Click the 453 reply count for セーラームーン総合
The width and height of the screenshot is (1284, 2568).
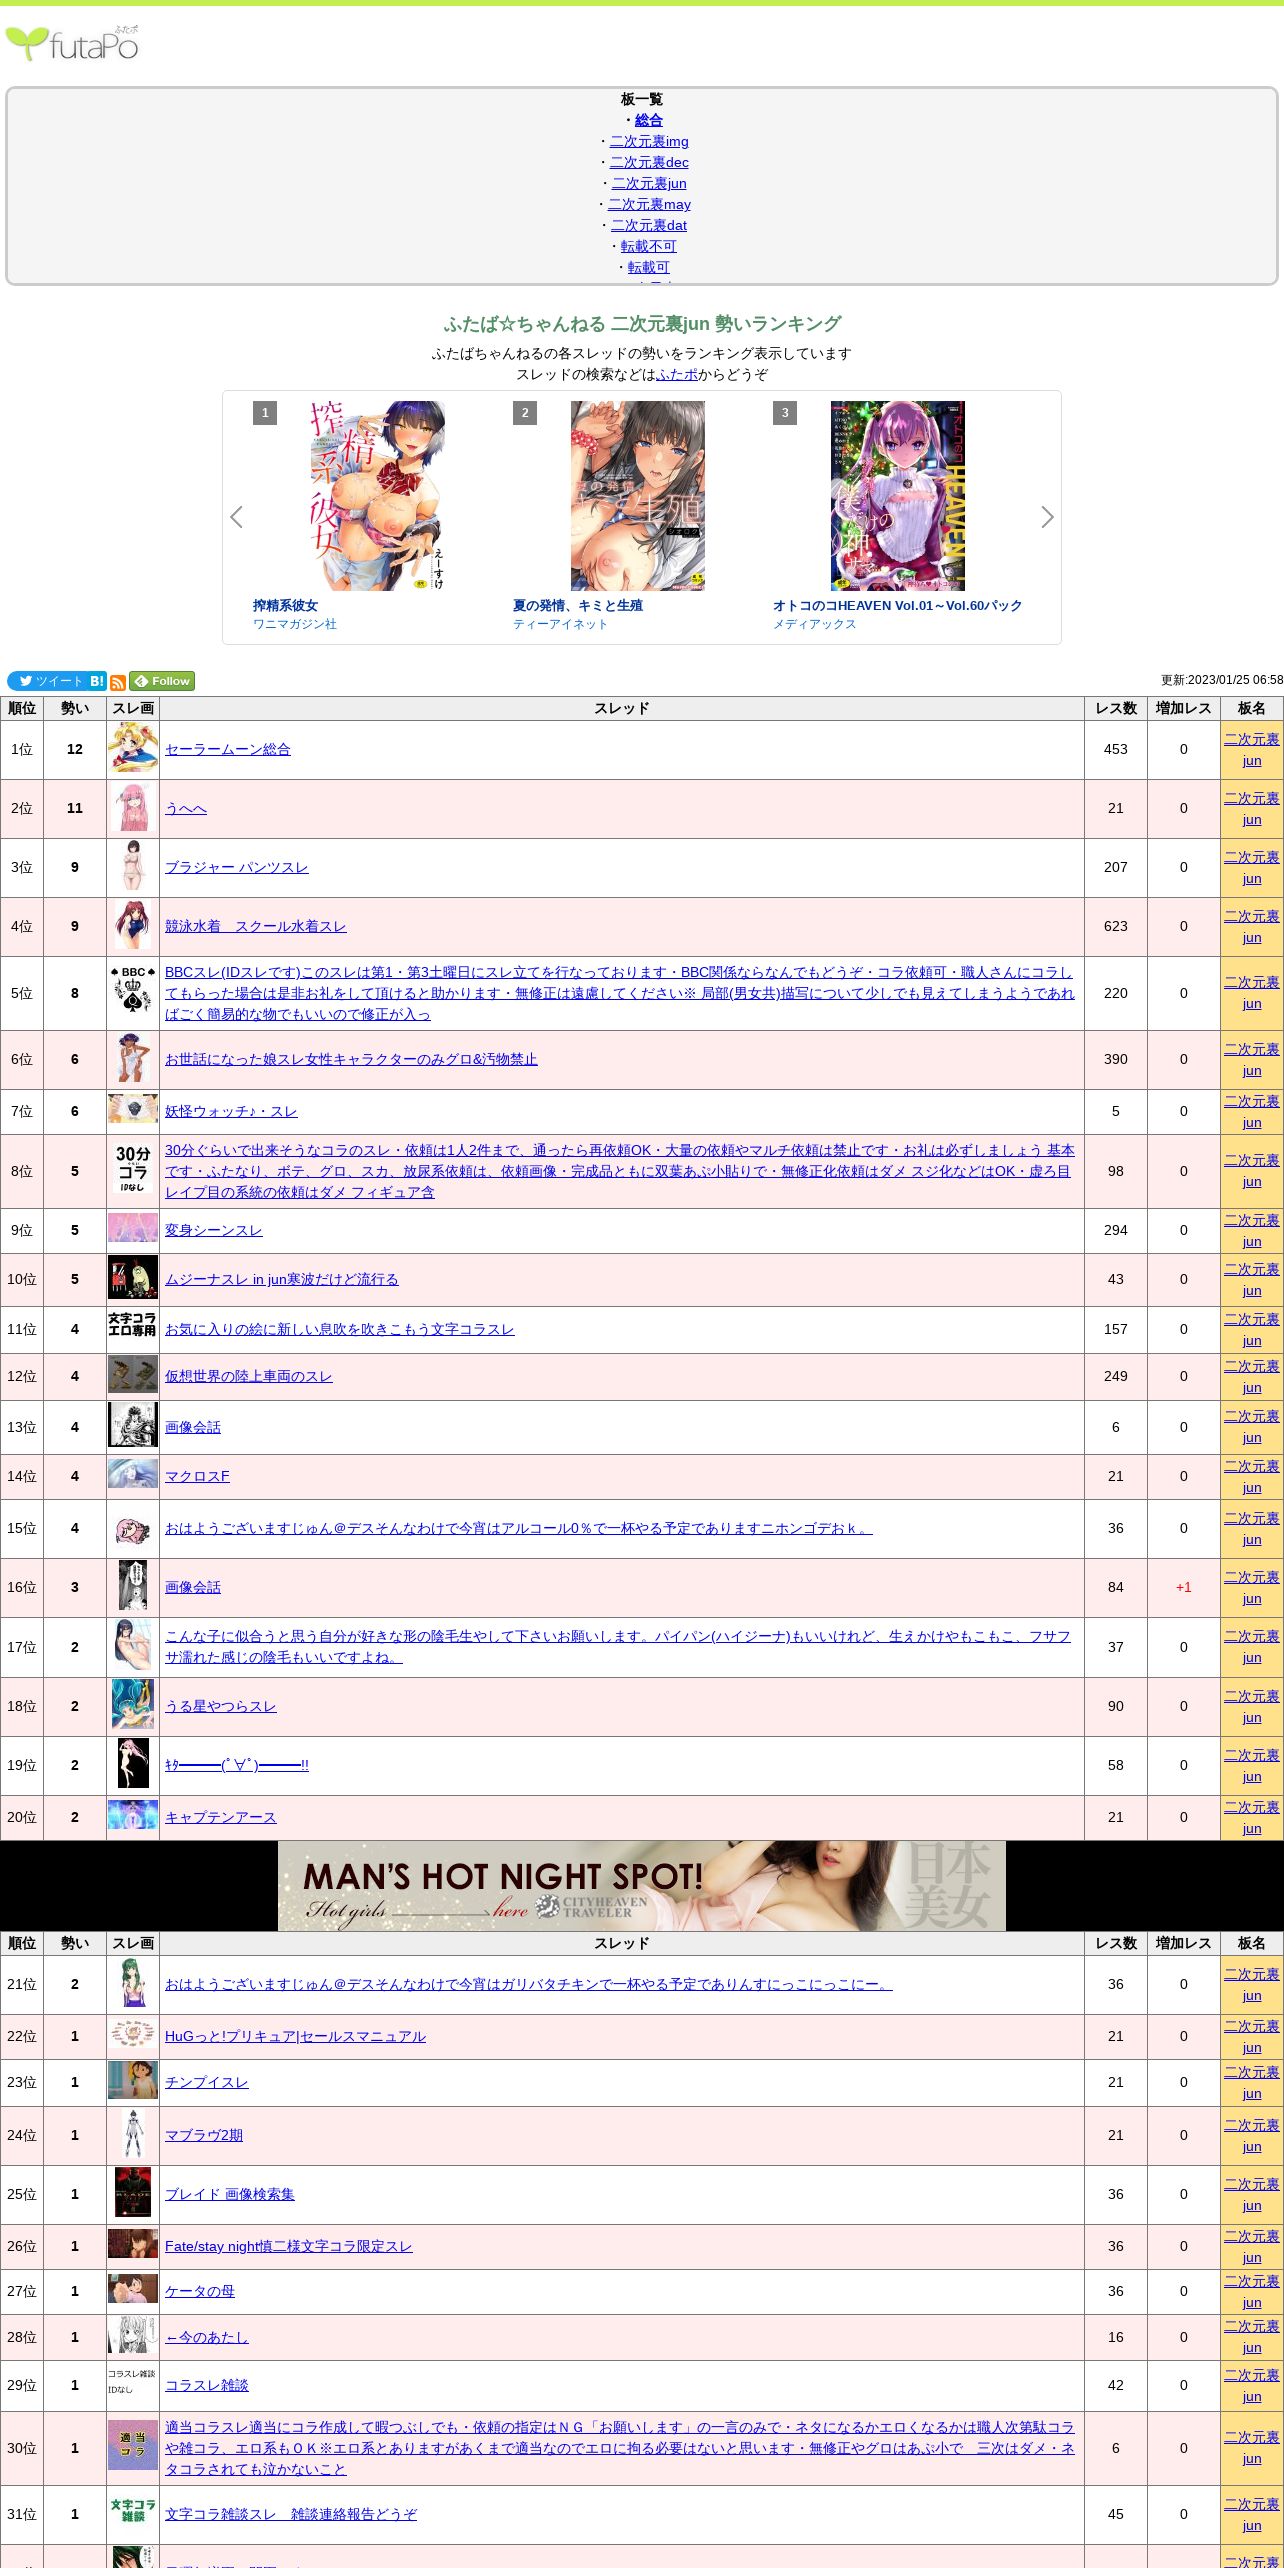click(x=1116, y=749)
